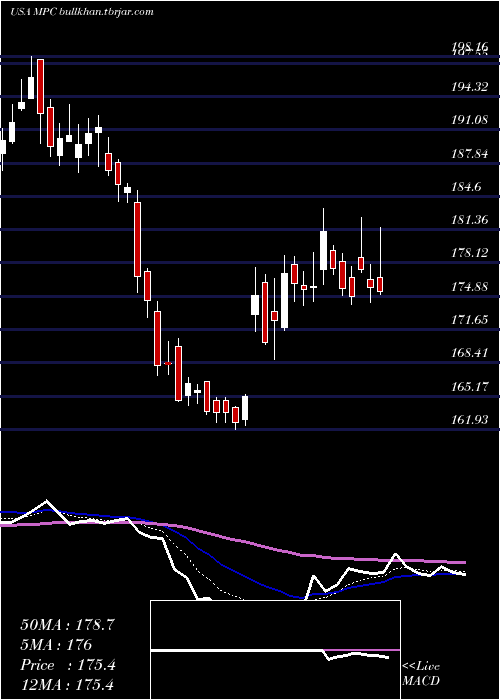Click the 5MA : 176 reading
Screen dimensions: 500x700
[56, 645]
